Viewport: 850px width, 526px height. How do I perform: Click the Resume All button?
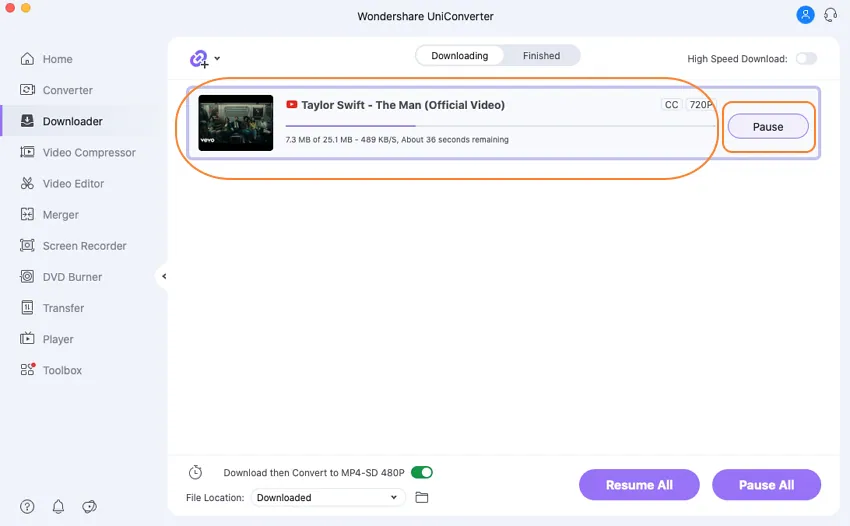[639, 485]
